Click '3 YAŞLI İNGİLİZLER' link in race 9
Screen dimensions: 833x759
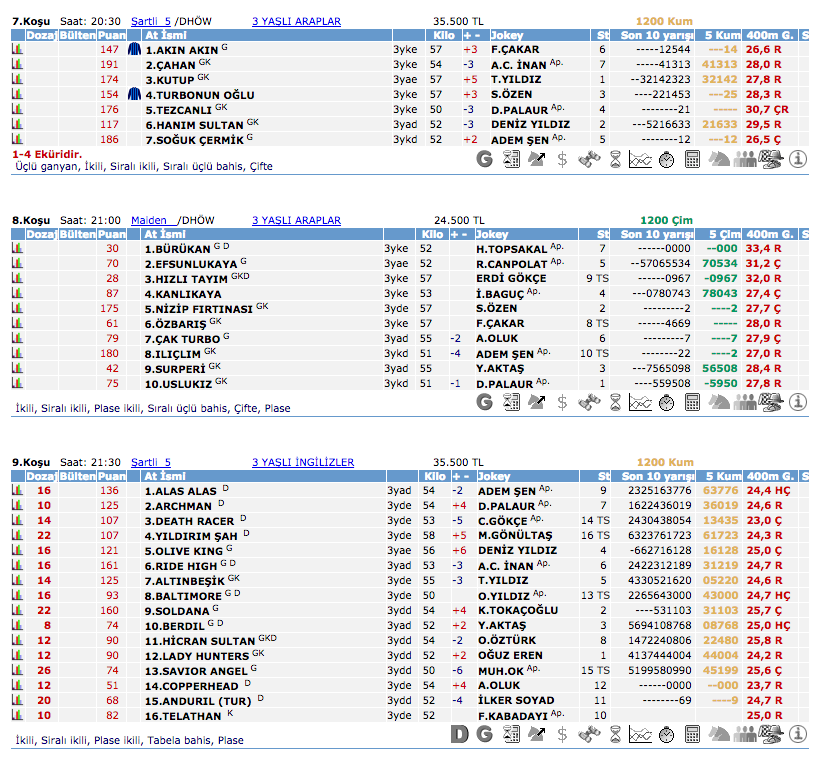tap(302, 463)
